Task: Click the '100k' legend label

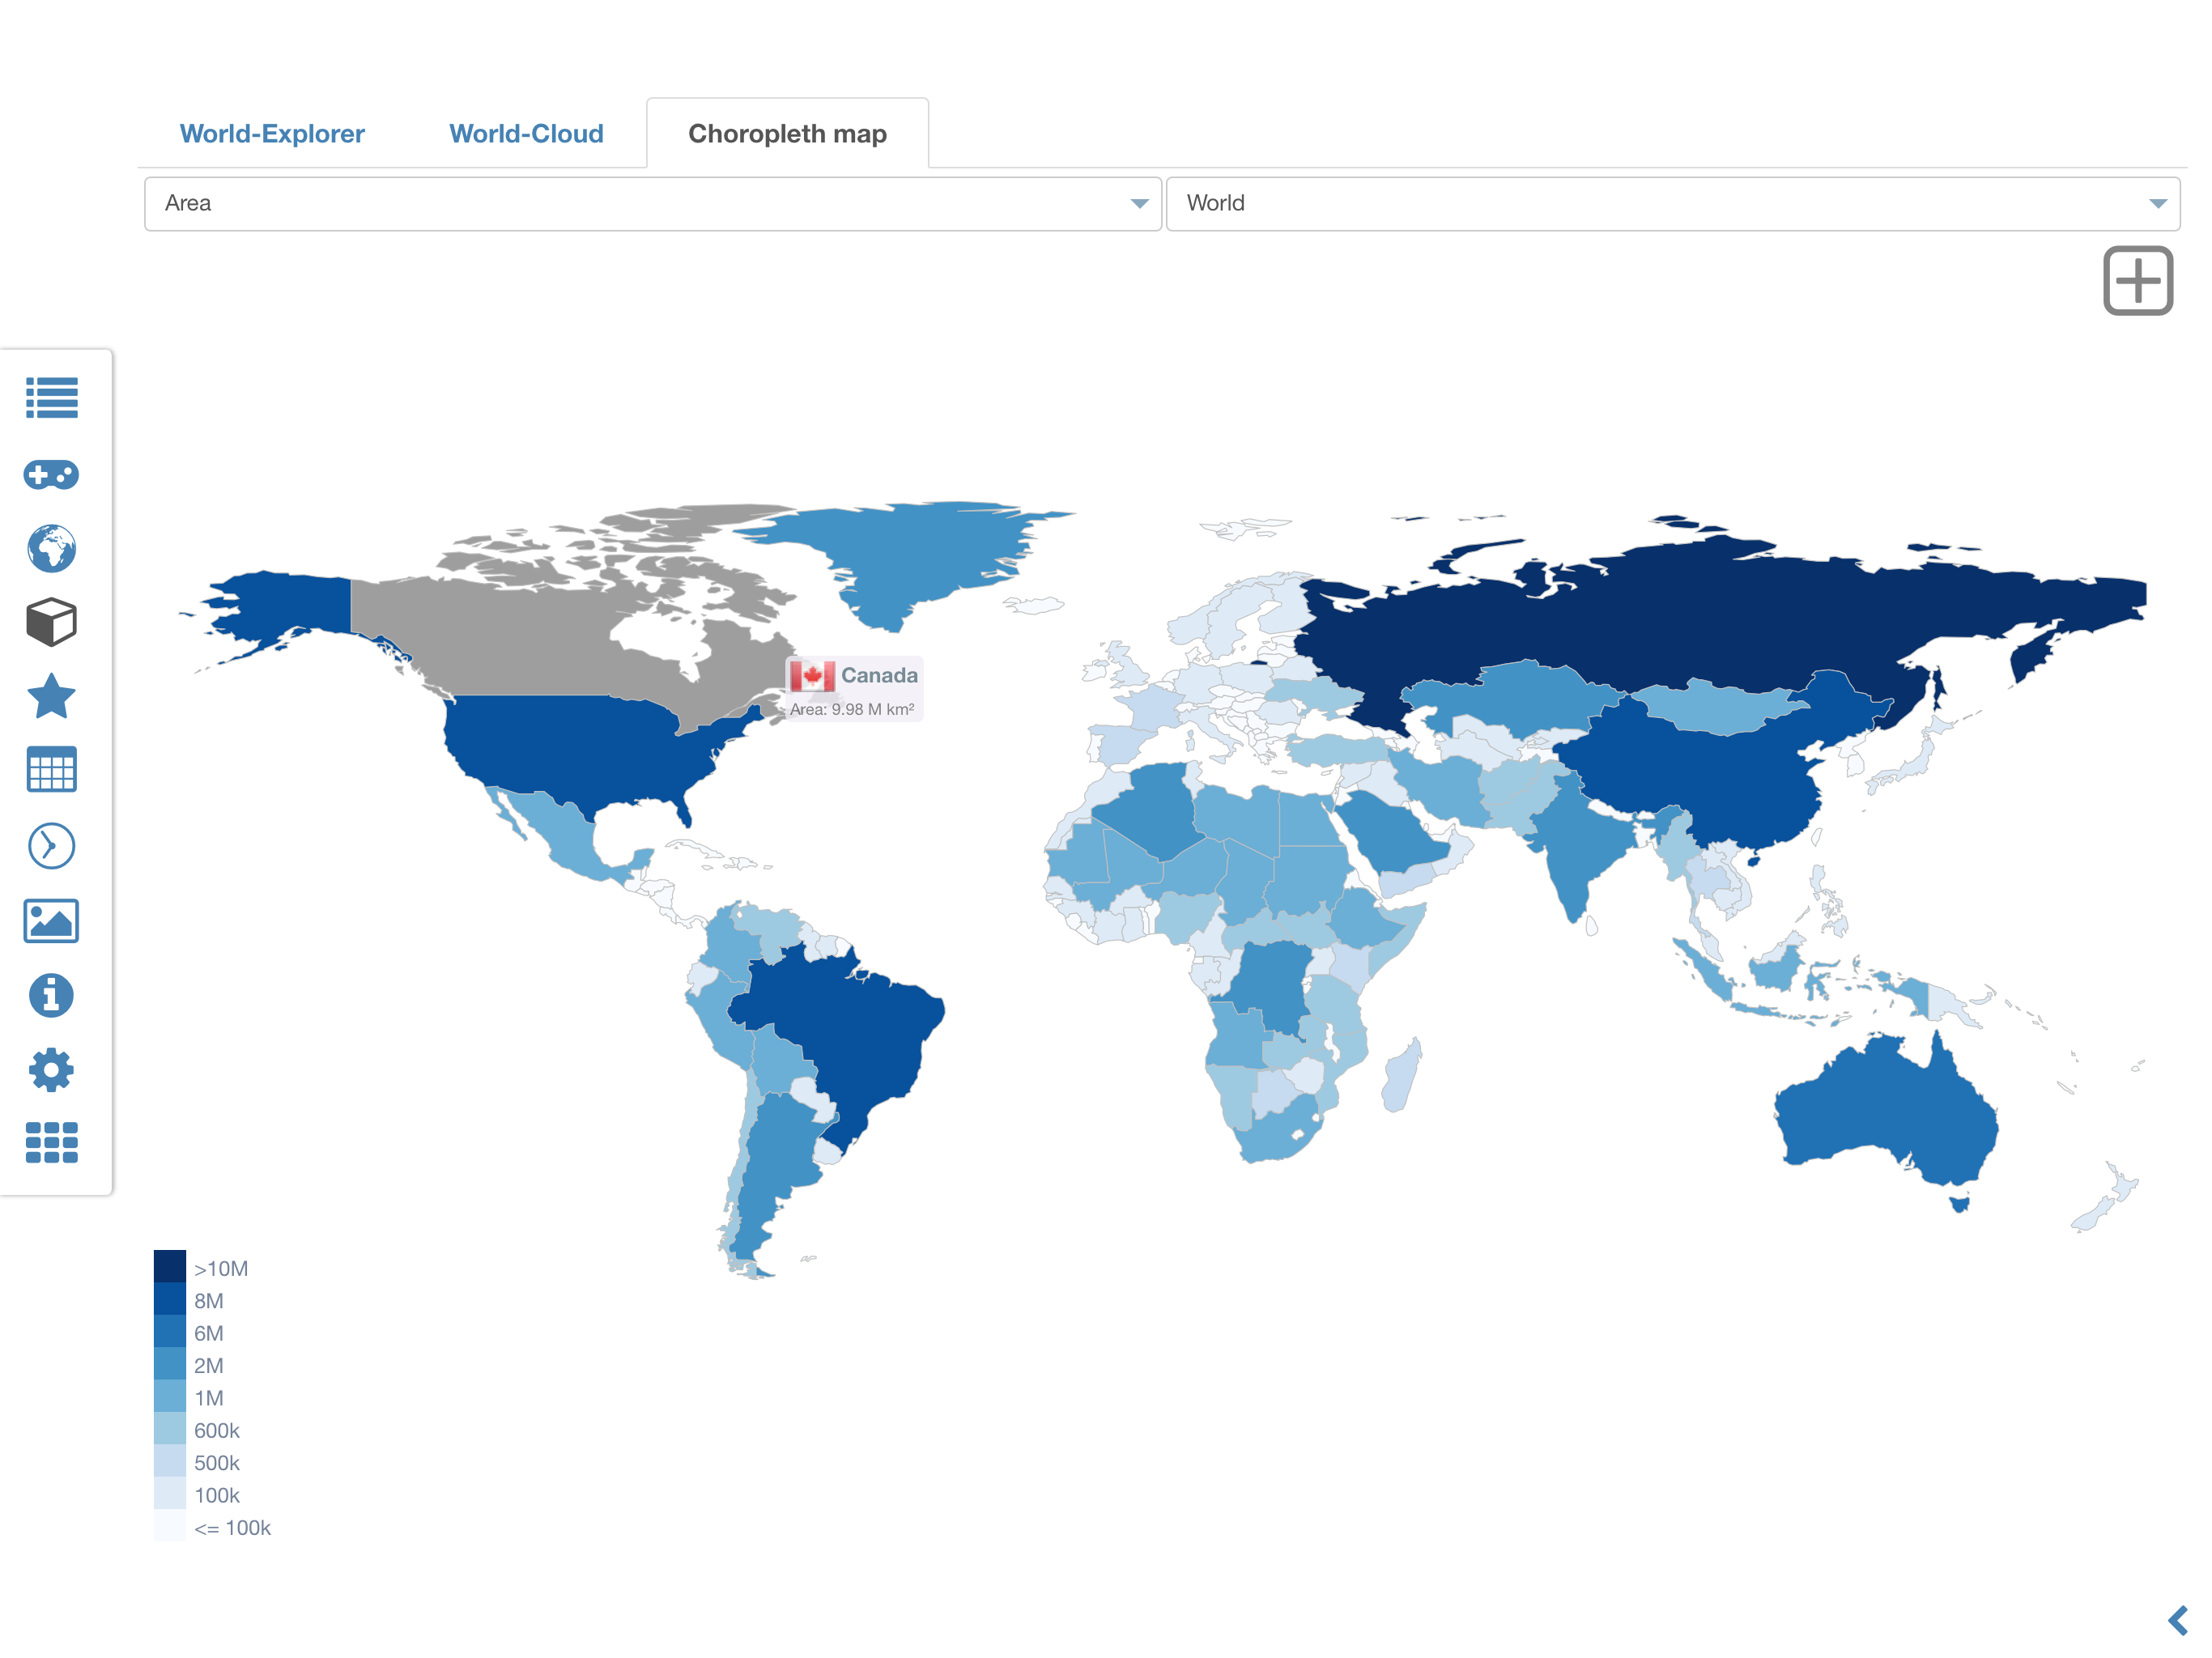Action: coord(217,1495)
